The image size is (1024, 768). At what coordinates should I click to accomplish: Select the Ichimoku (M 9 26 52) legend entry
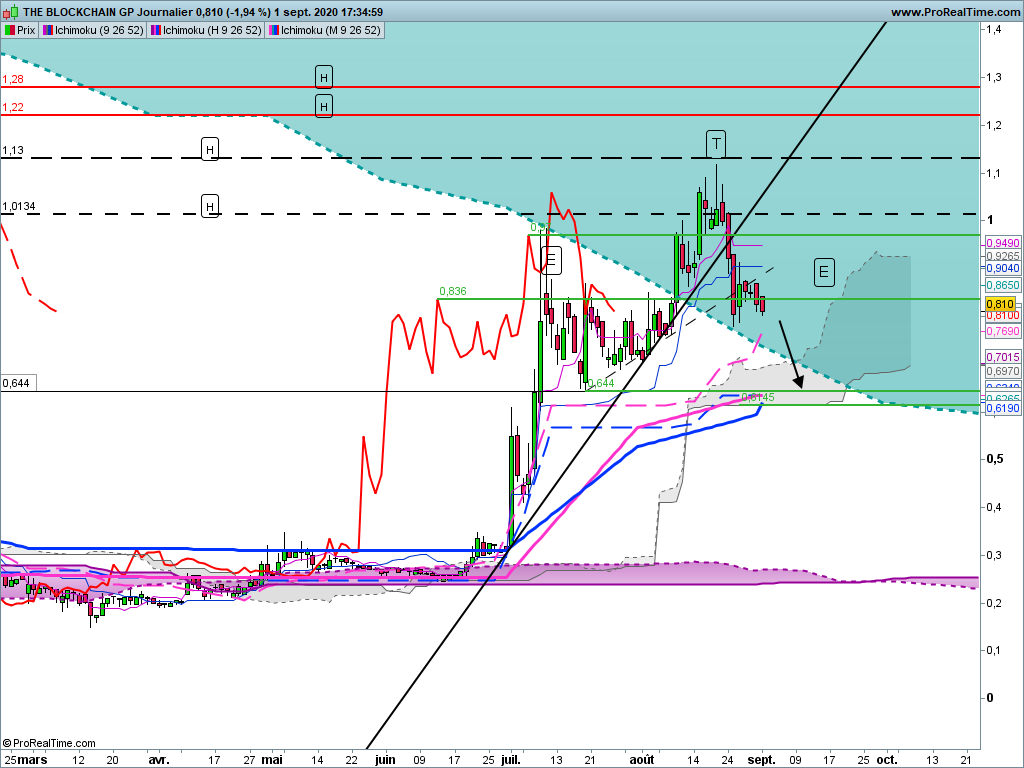(325, 30)
